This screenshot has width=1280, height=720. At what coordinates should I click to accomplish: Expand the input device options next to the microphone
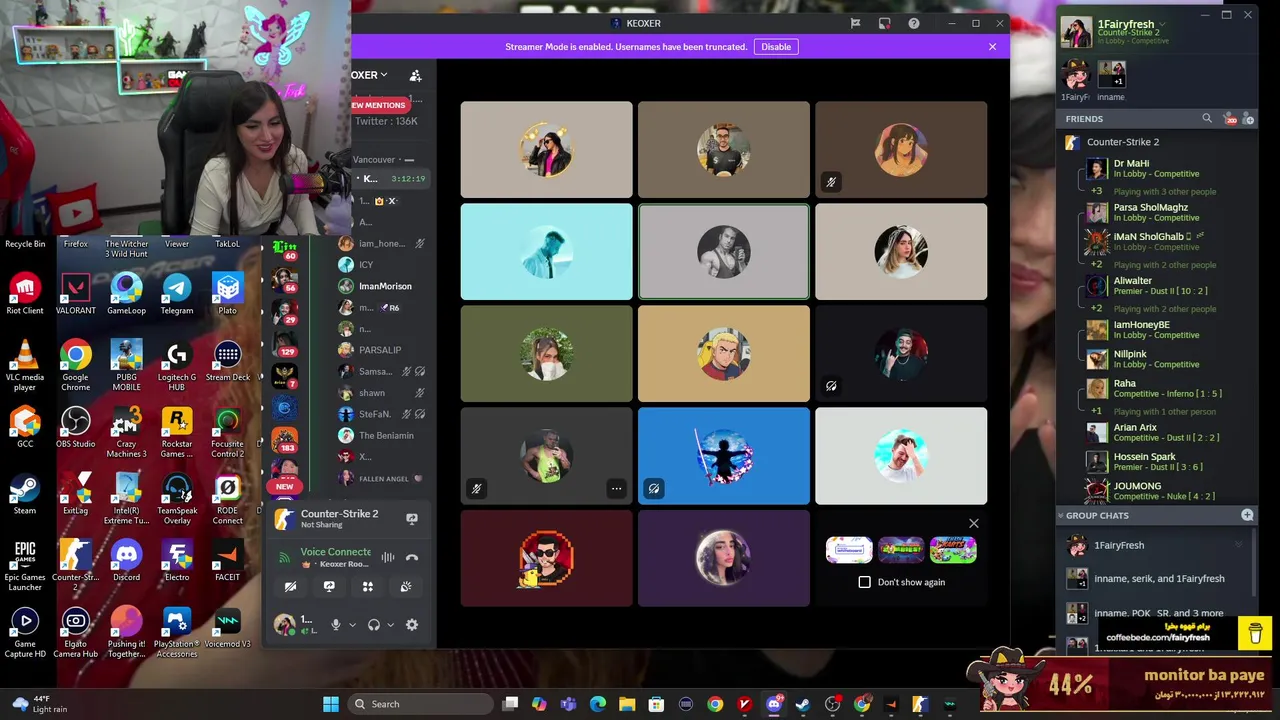352,625
